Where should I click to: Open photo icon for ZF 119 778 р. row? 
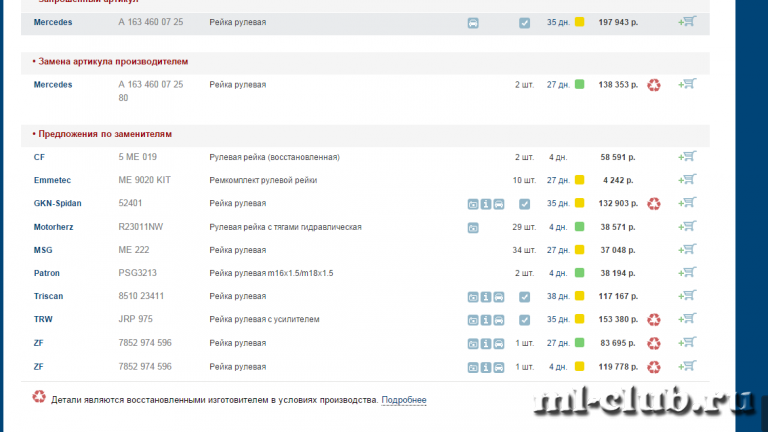click(473, 367)
